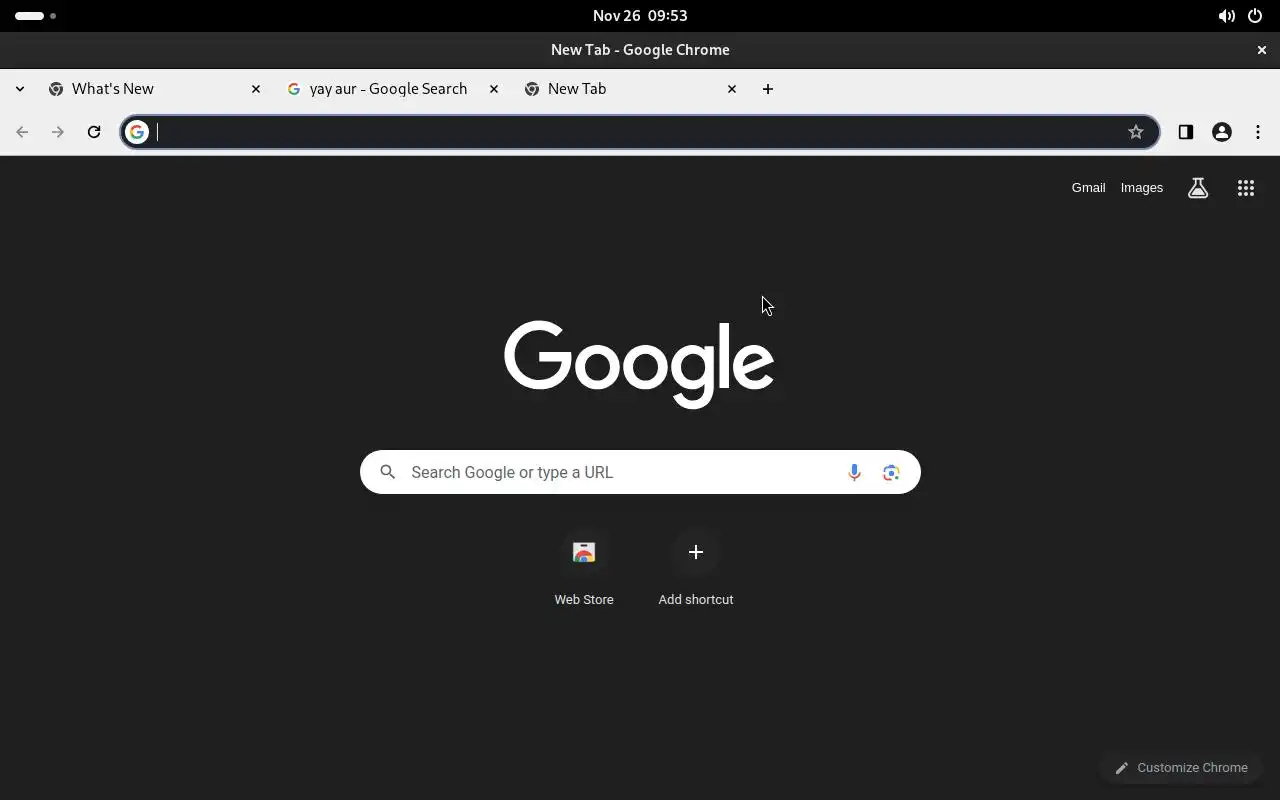Click the Google icon in address bar
The image size is (1280, 800).
click(137, 132)
